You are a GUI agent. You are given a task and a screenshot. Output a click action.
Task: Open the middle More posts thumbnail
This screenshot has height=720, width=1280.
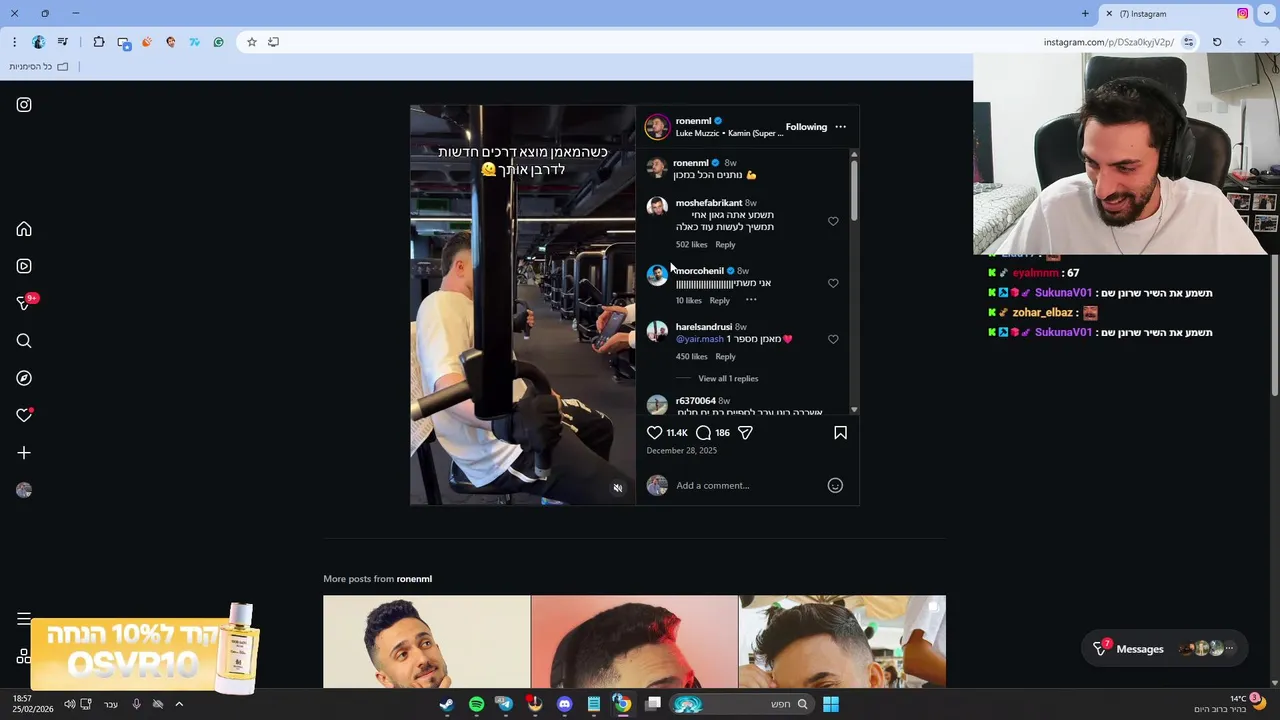[x=634, y=642]
